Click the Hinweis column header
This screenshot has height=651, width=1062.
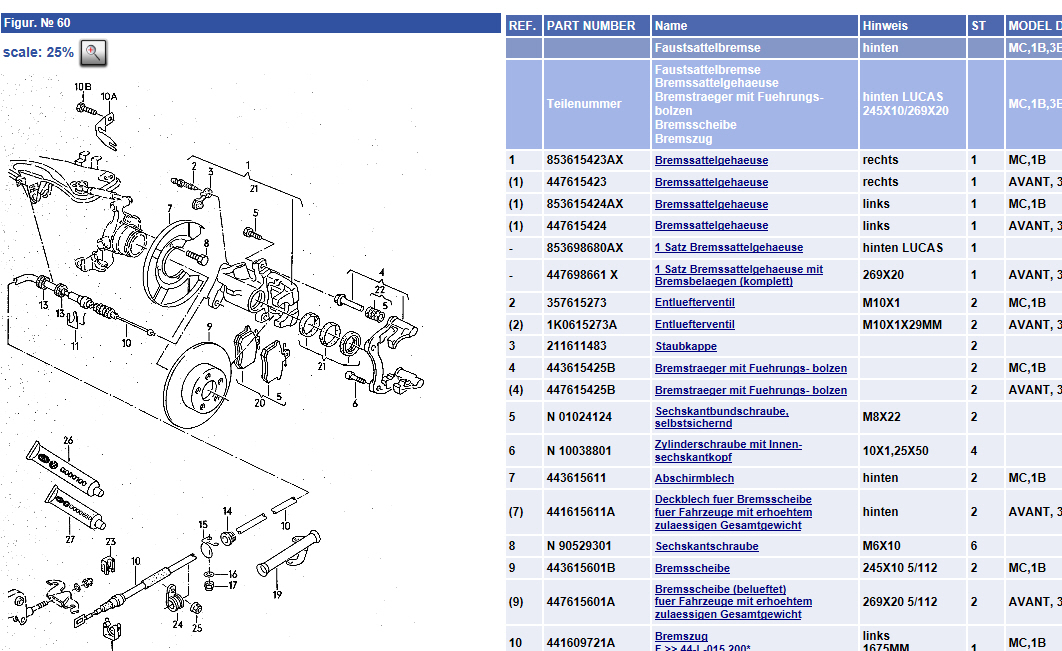[886, 26]
